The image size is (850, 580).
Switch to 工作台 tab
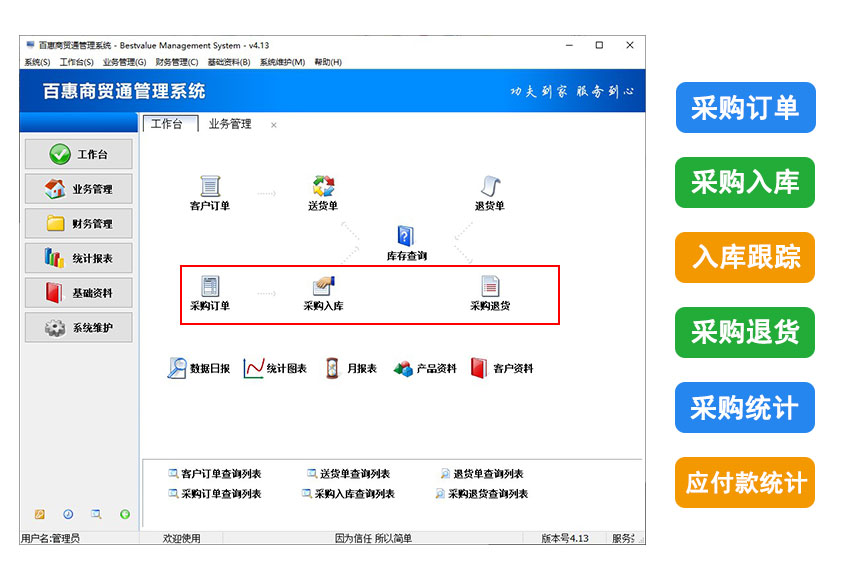[171, 124]
